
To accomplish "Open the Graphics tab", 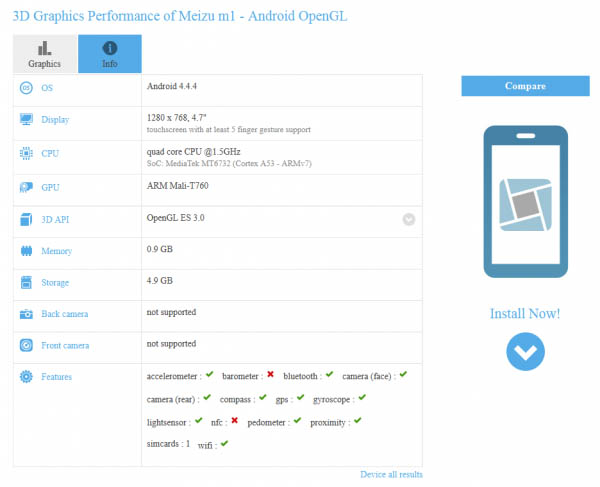I will click(x=45, y=54).
